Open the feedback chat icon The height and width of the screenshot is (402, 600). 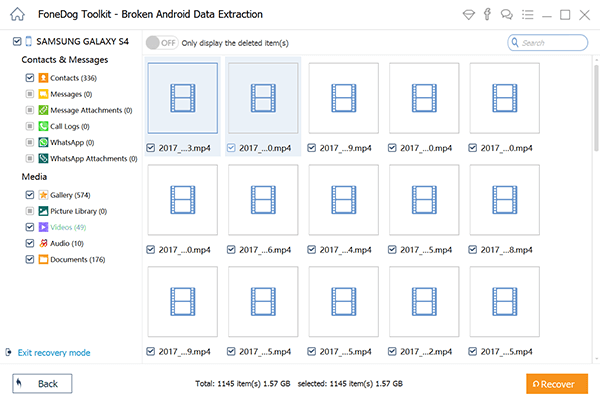click(x=507, y=15)
